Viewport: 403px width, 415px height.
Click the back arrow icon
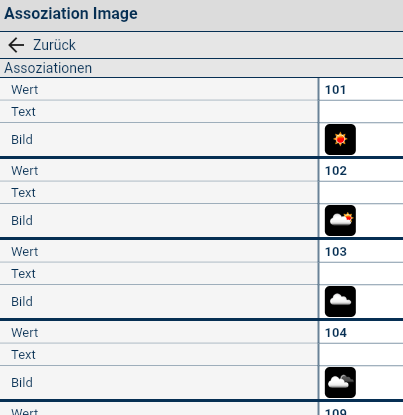(x=16, y=45)
